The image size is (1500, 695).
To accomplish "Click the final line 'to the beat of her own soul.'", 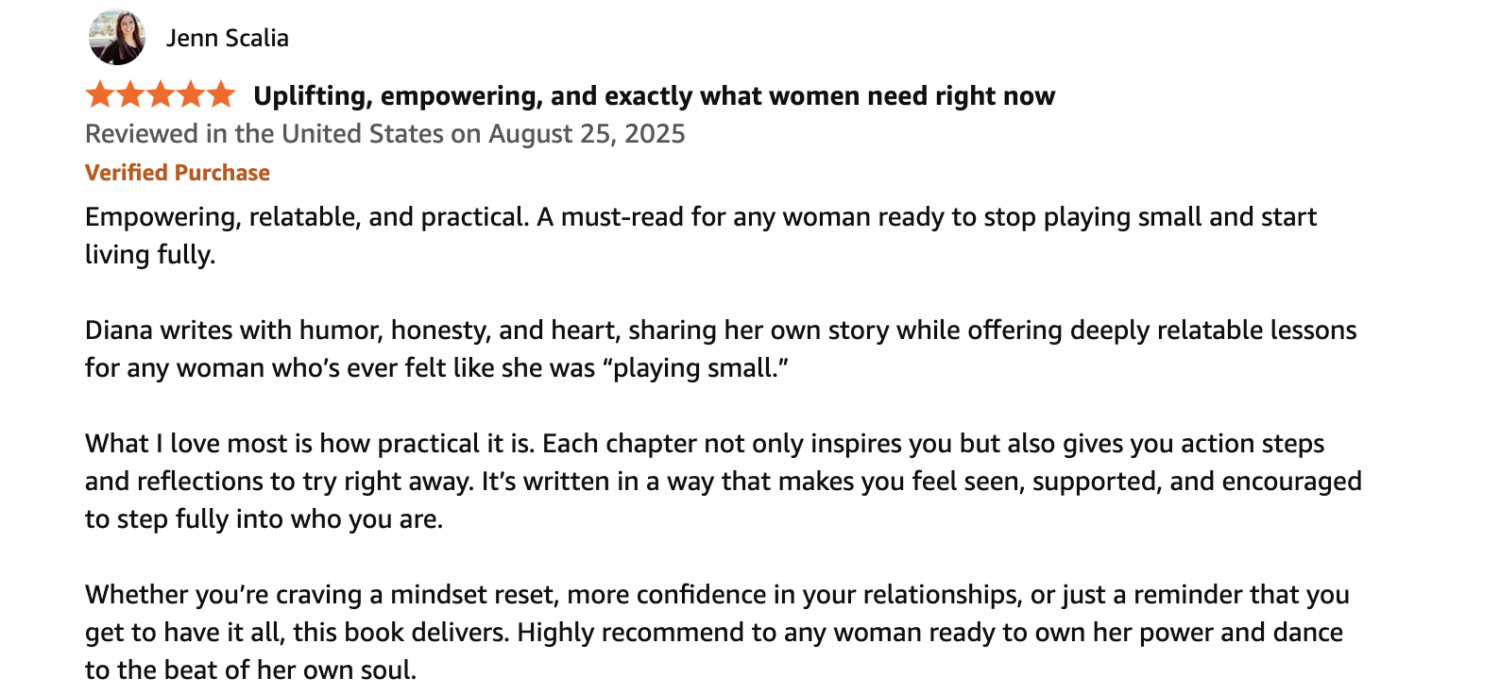I will 250,670.
